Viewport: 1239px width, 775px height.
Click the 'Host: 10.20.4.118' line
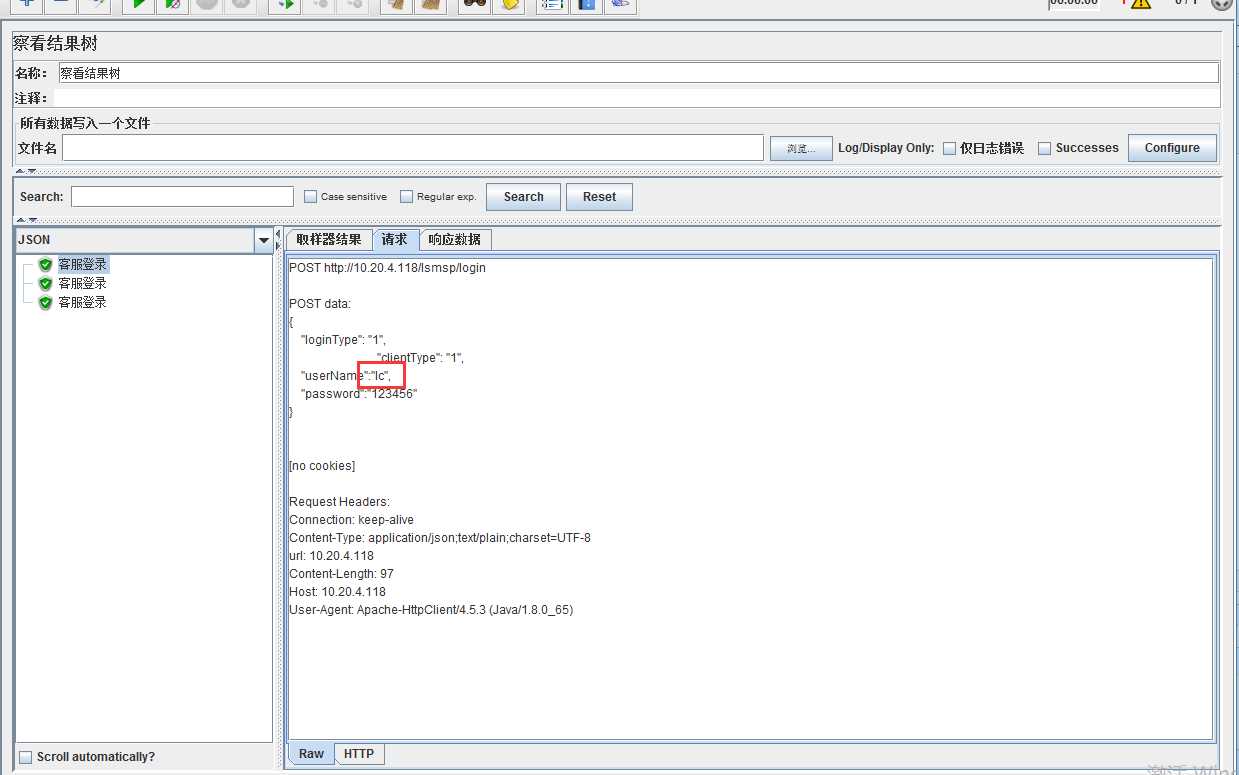pos(337,592)
